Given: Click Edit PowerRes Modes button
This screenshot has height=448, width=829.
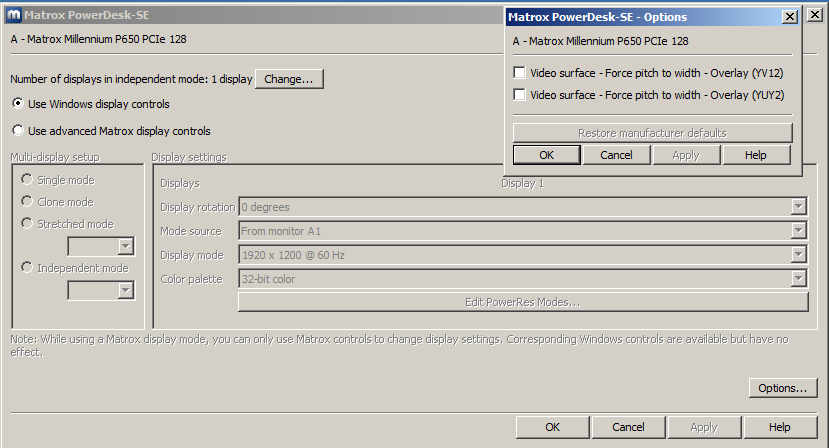Looking at the screenshot, I should click(x=522, y=302).
